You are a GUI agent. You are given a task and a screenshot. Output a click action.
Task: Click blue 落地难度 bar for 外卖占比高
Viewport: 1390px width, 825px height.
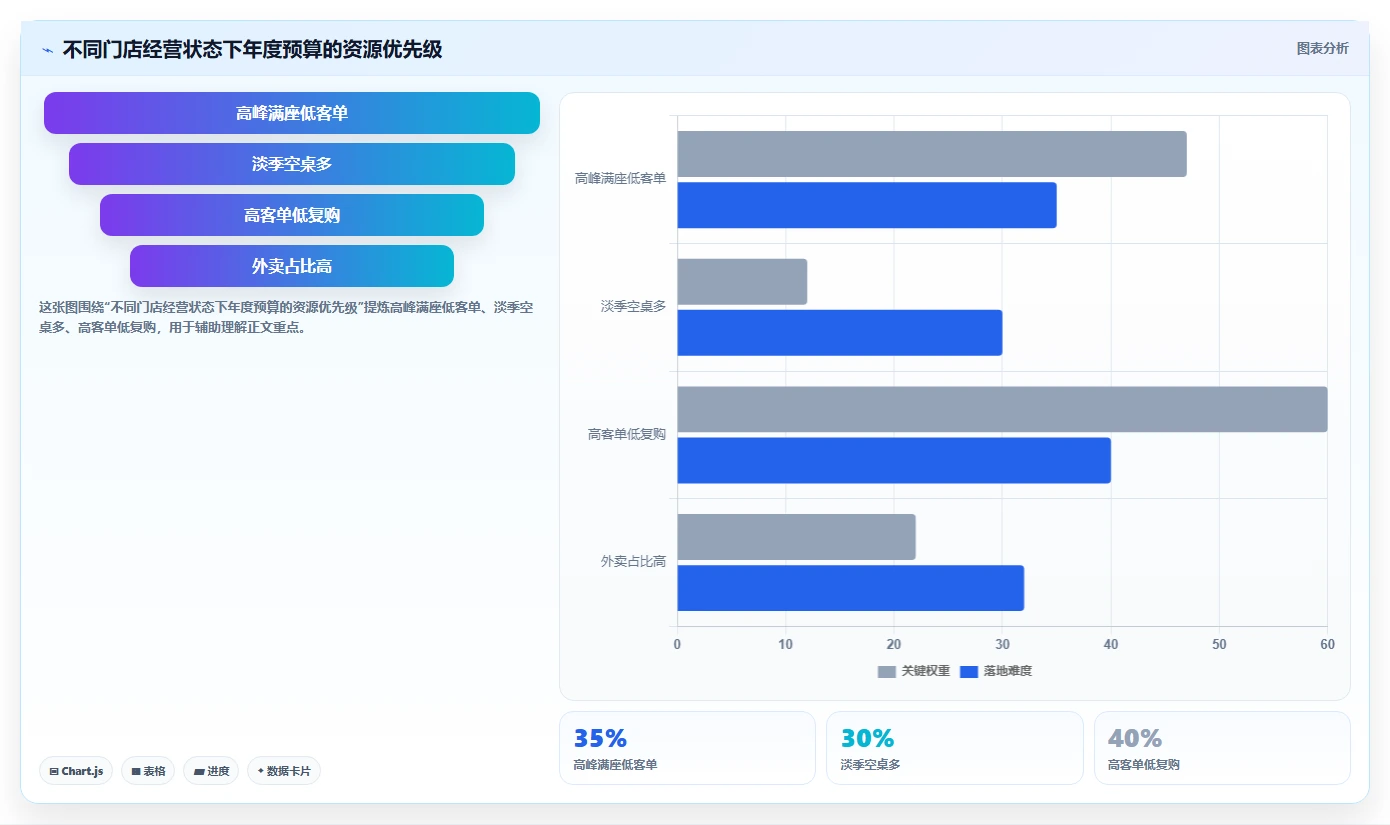tap(851, 588)
